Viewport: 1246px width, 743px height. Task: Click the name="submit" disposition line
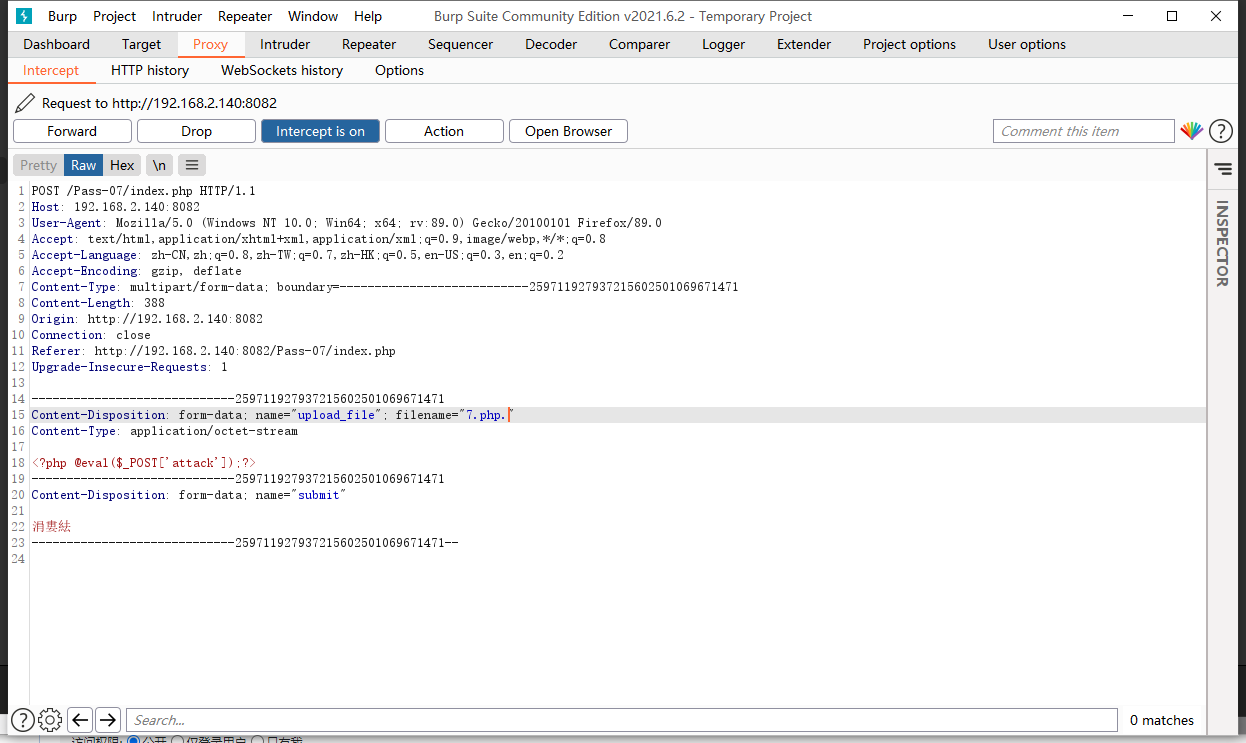tap(188, 495)
